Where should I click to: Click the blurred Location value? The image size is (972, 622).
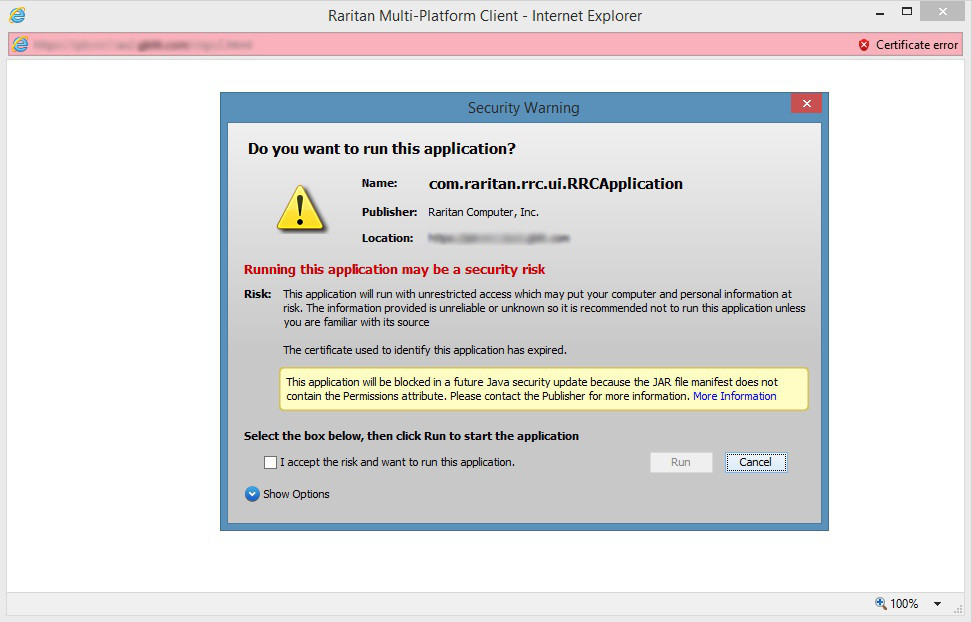498,238
